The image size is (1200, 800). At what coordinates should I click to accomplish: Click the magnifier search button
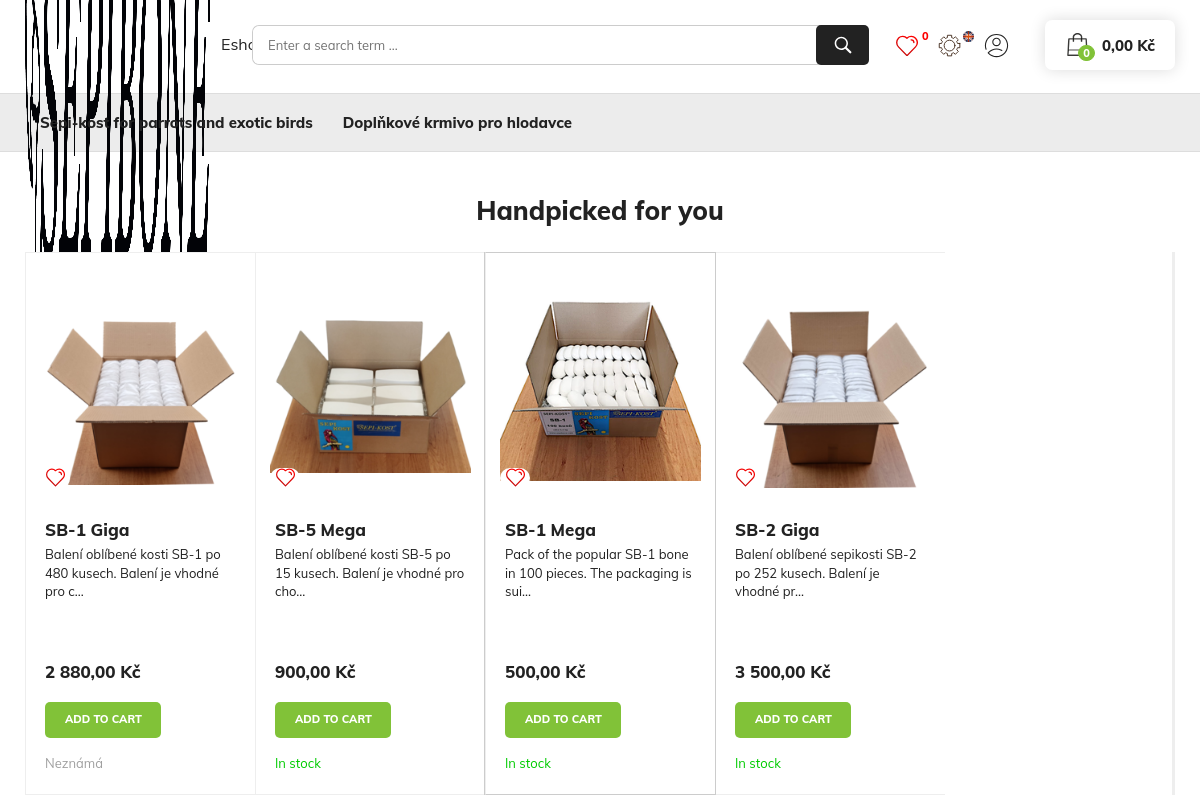[842, 45]
